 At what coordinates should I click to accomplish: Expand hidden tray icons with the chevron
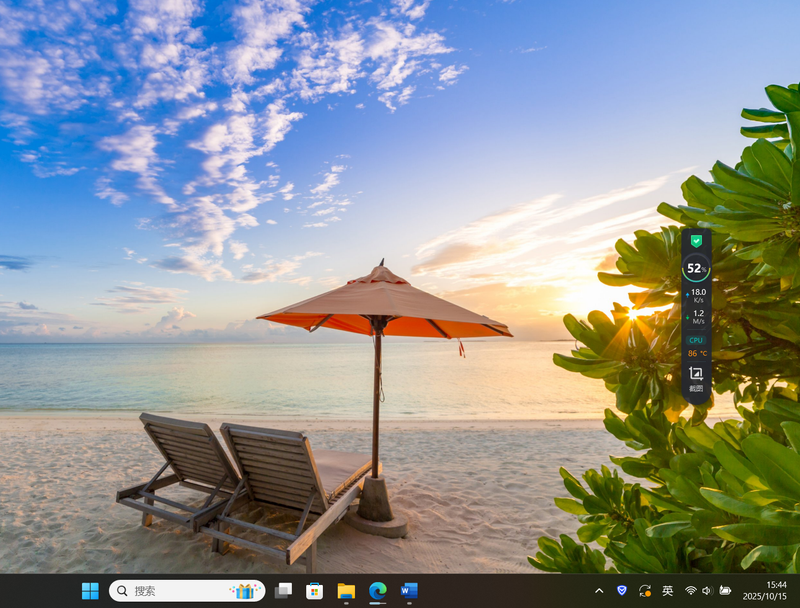point(599,590)
